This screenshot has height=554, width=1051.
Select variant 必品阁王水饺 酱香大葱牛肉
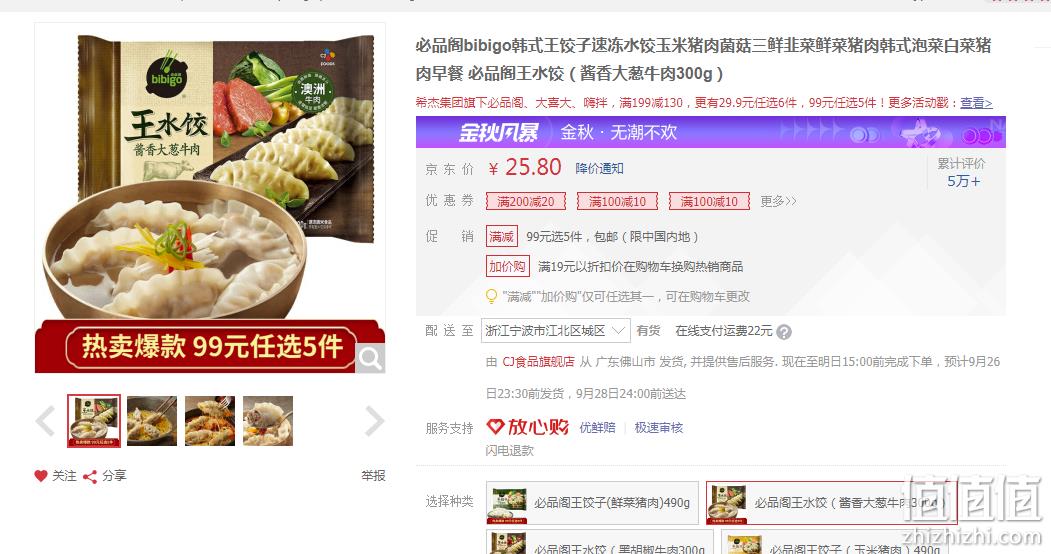pyautogui.click(x=831, y=502)
